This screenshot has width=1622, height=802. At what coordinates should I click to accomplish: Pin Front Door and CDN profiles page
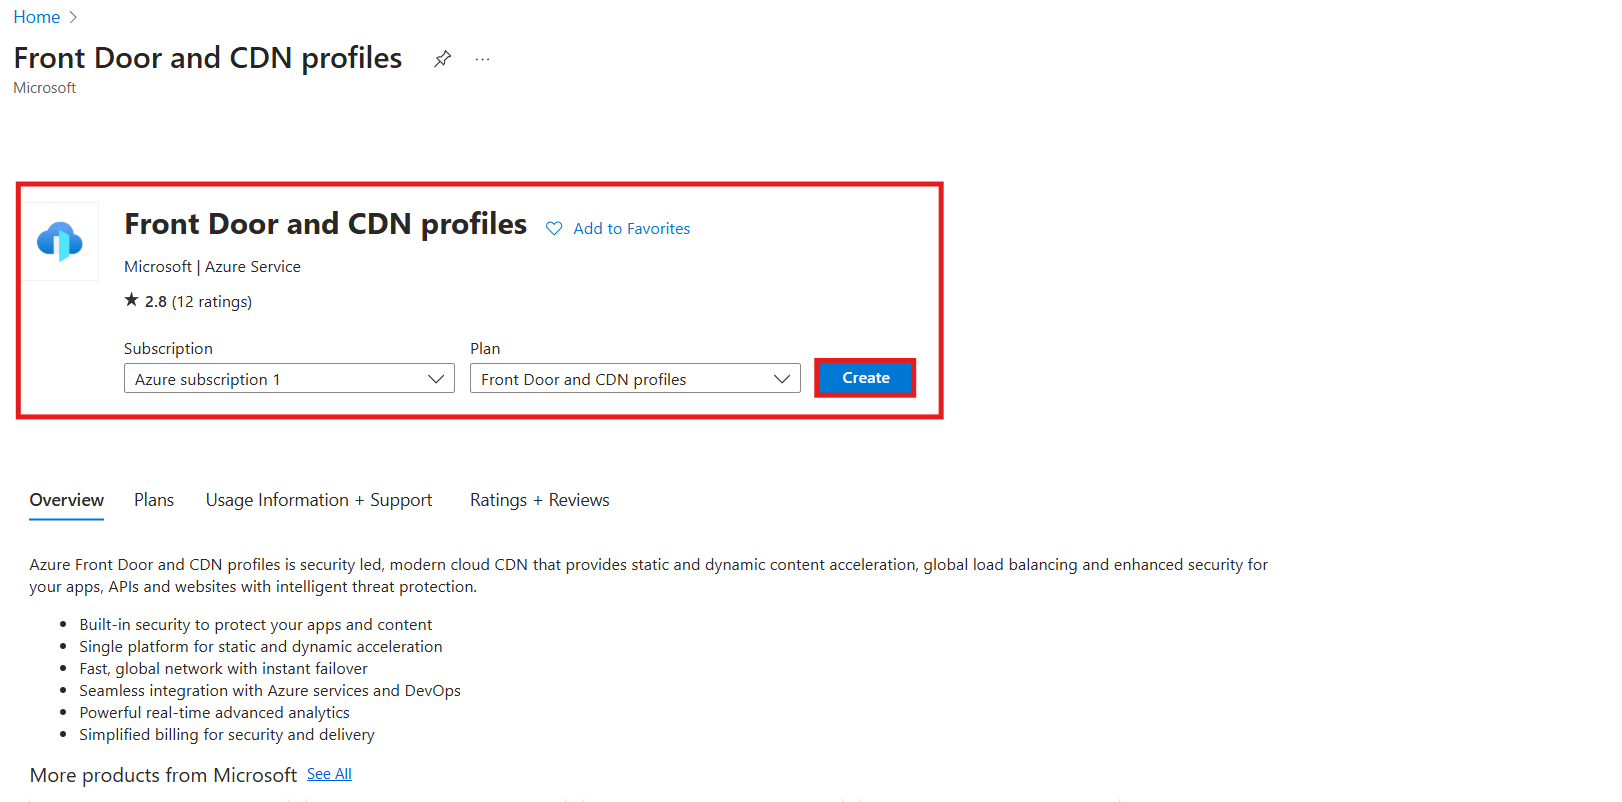coord(442,58)
